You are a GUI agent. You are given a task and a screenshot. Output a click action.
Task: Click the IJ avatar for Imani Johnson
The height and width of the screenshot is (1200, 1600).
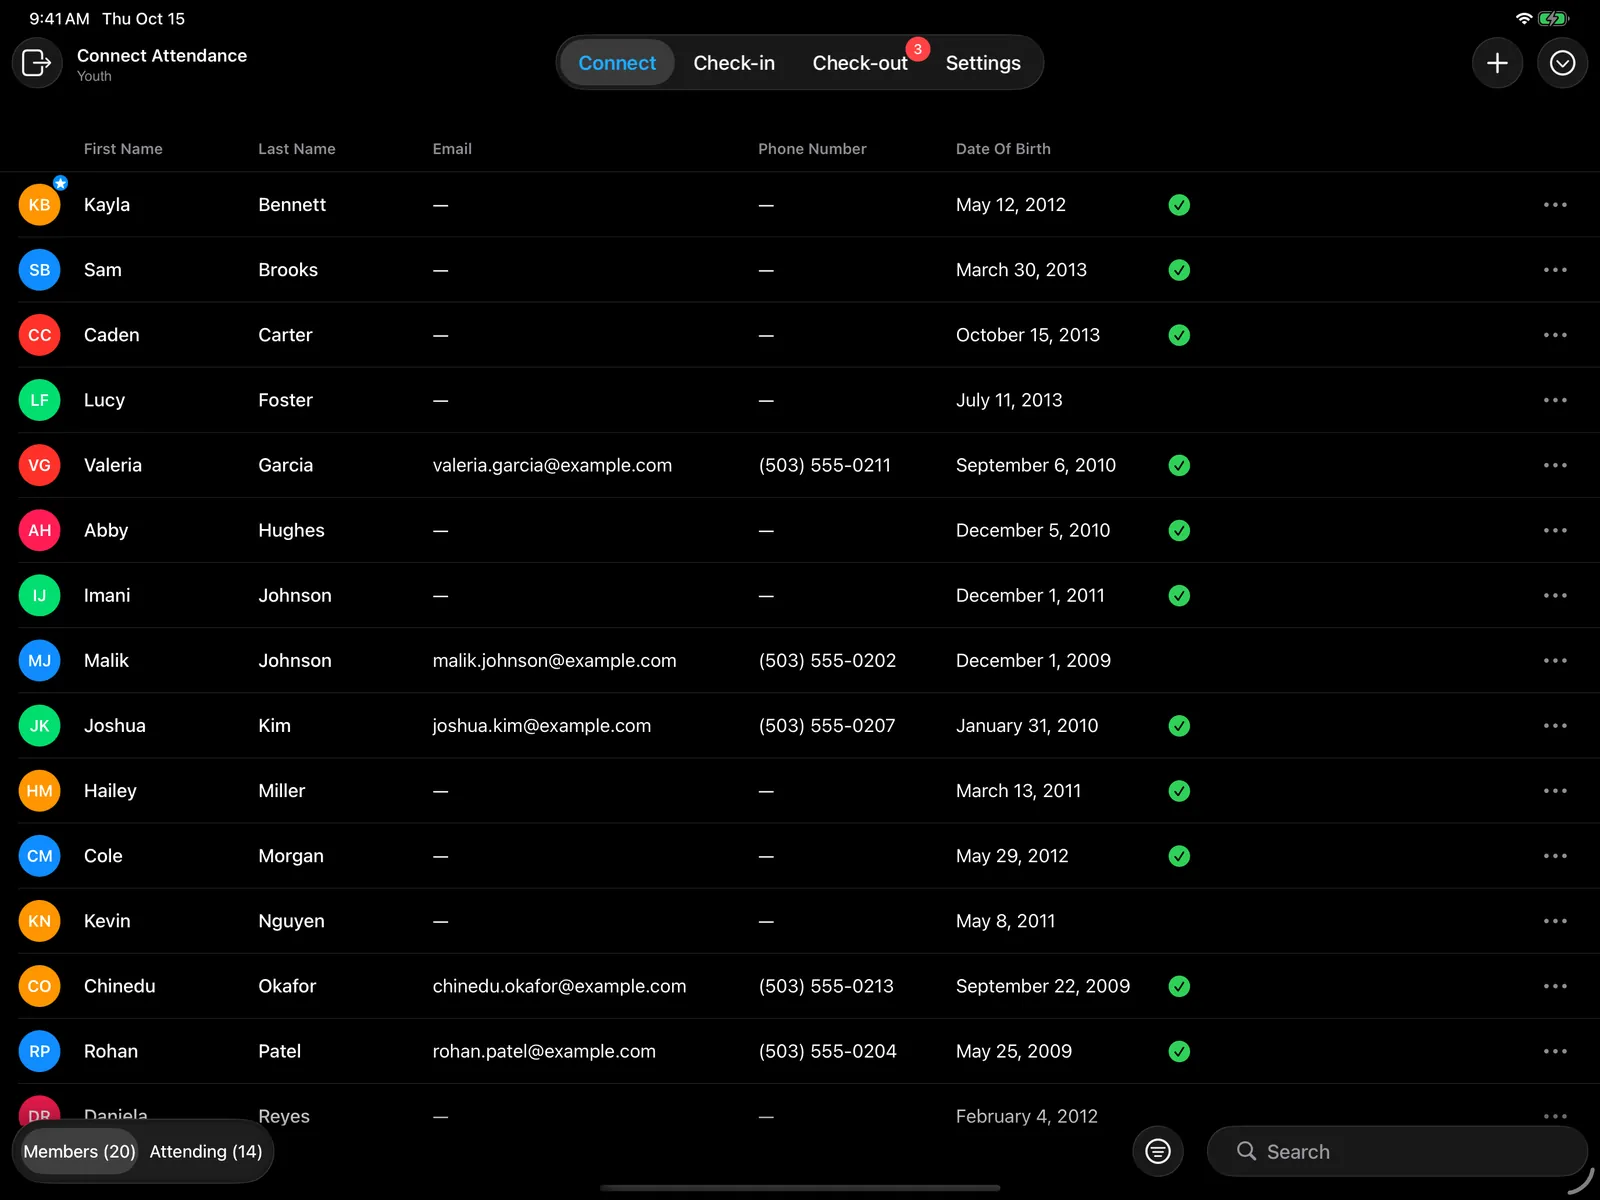tap(40, 595)
